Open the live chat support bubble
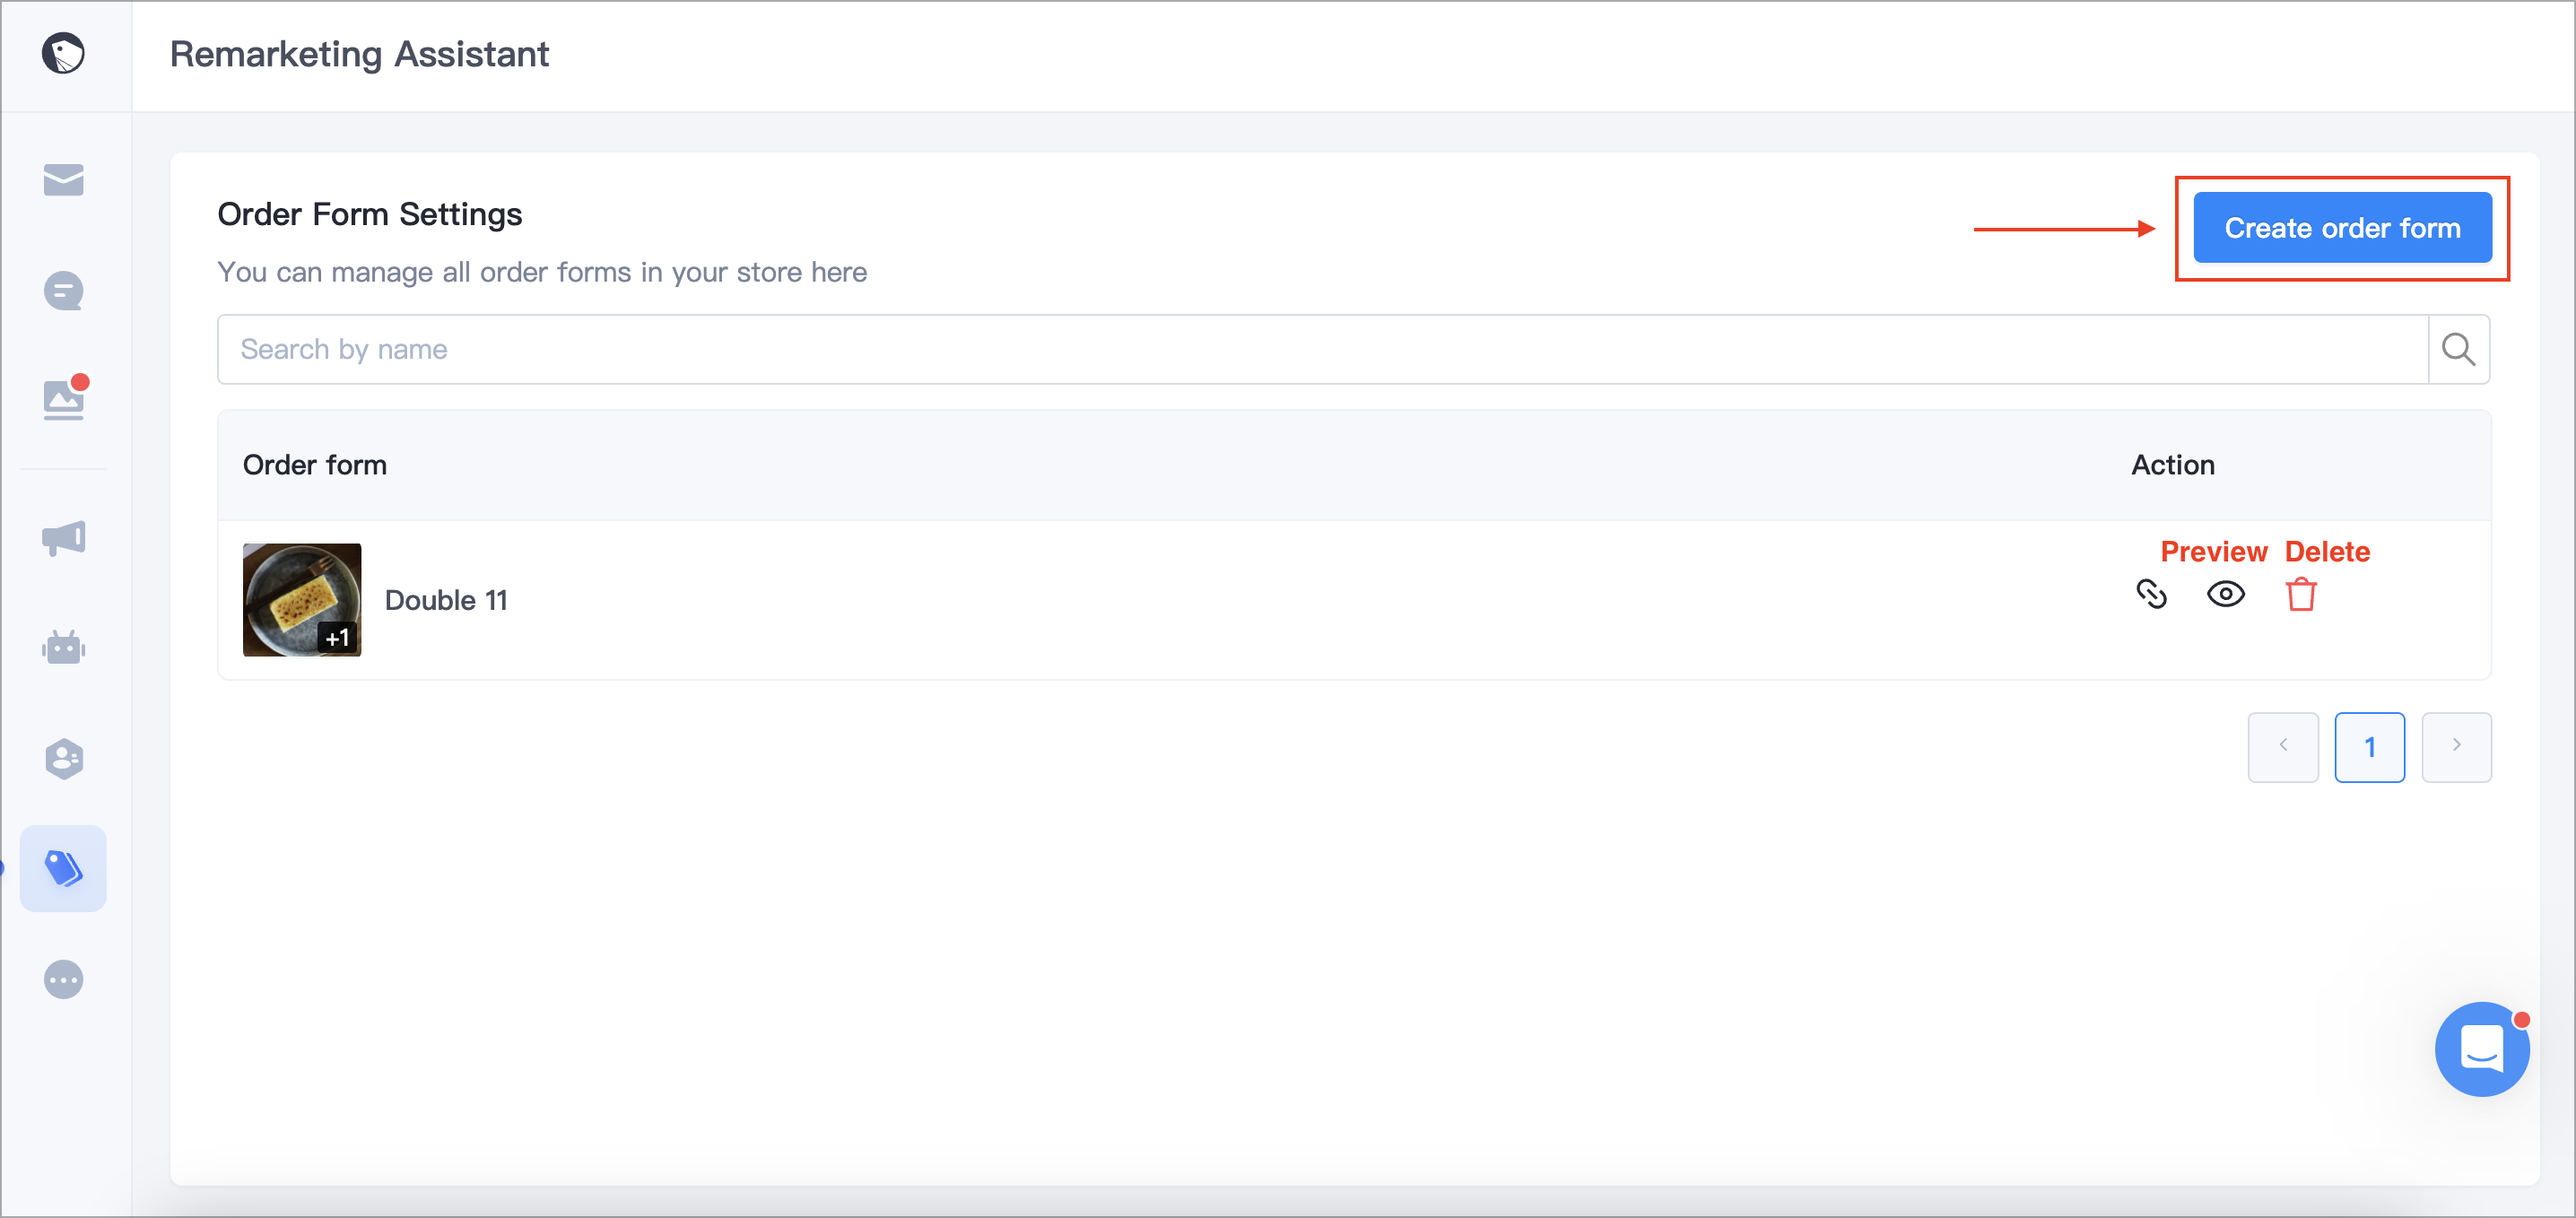 pos(2482,1049)
